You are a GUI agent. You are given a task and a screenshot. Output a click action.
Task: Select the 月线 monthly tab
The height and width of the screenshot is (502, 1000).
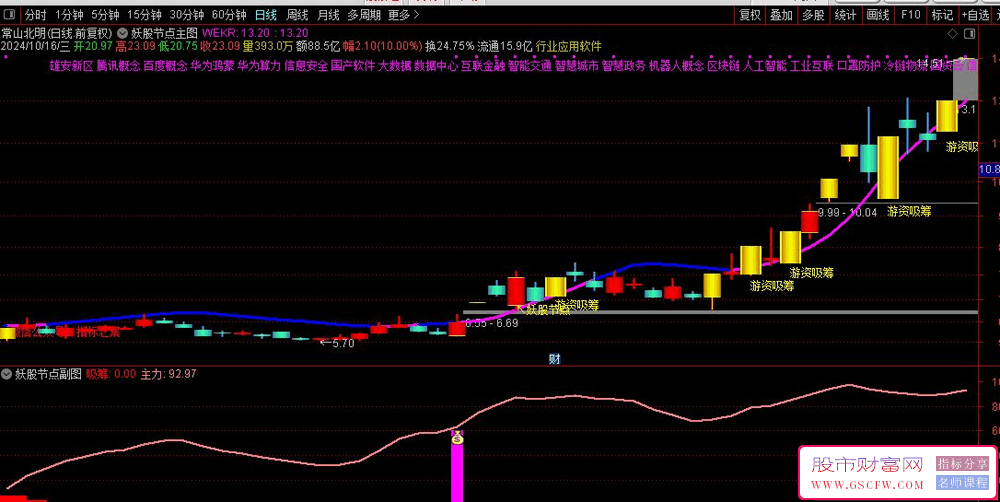(328, 15)
